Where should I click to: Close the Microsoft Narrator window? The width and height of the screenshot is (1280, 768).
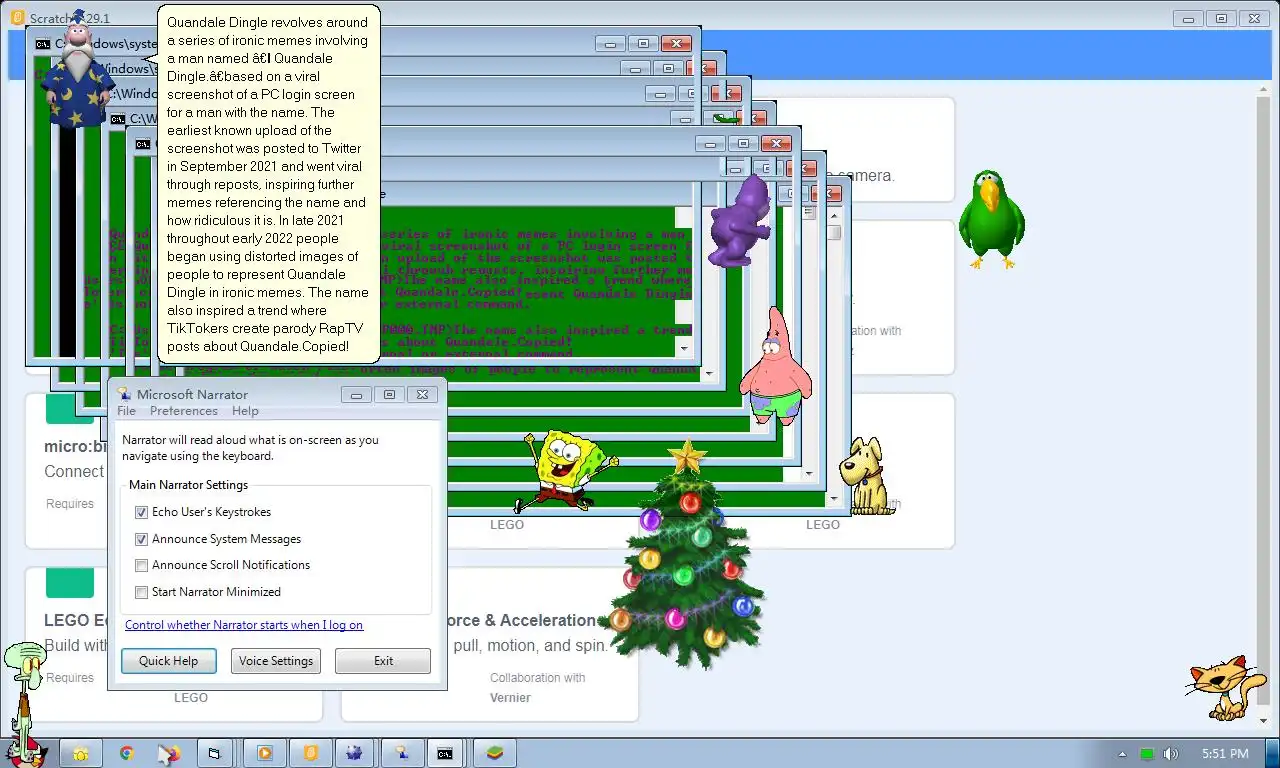pyautogui.click(x=423, y=395)
